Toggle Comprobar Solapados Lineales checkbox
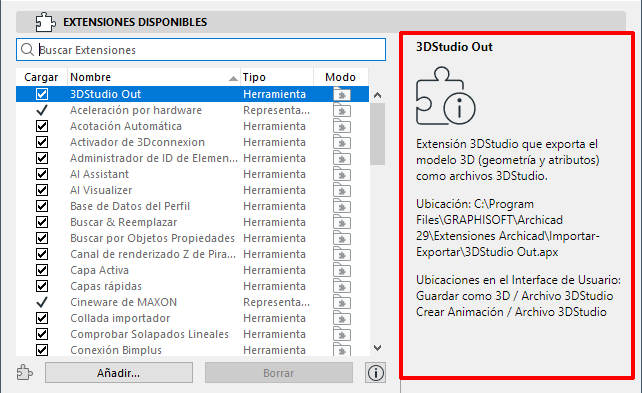 [42, 334]
